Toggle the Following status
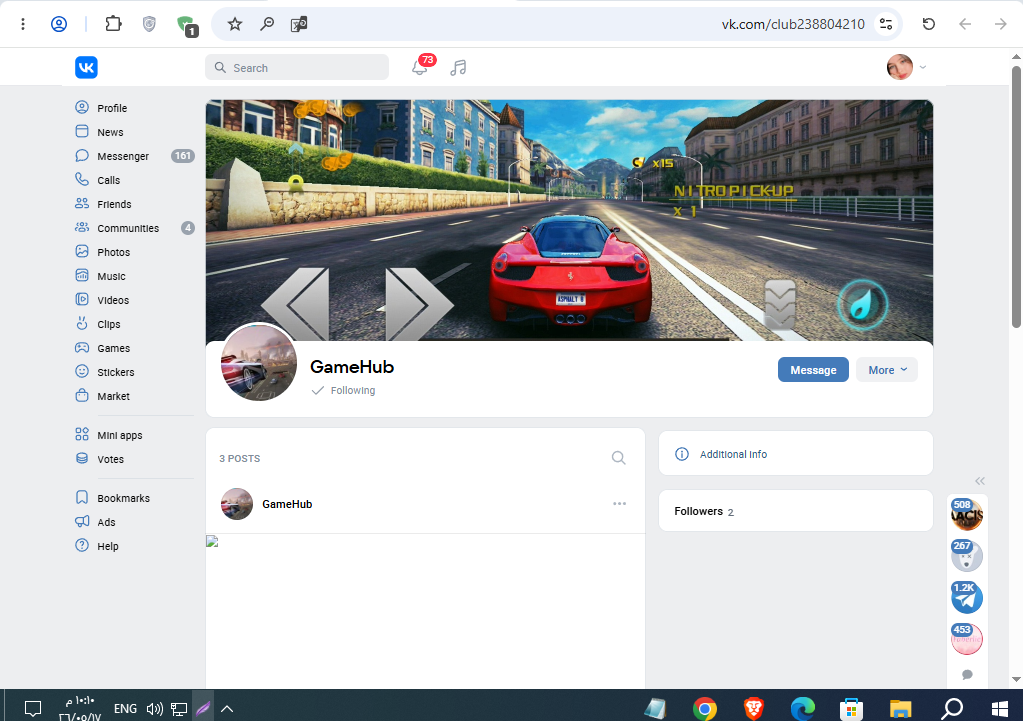Viewport: 1023px width, 721px height. [x=344, y=390]
